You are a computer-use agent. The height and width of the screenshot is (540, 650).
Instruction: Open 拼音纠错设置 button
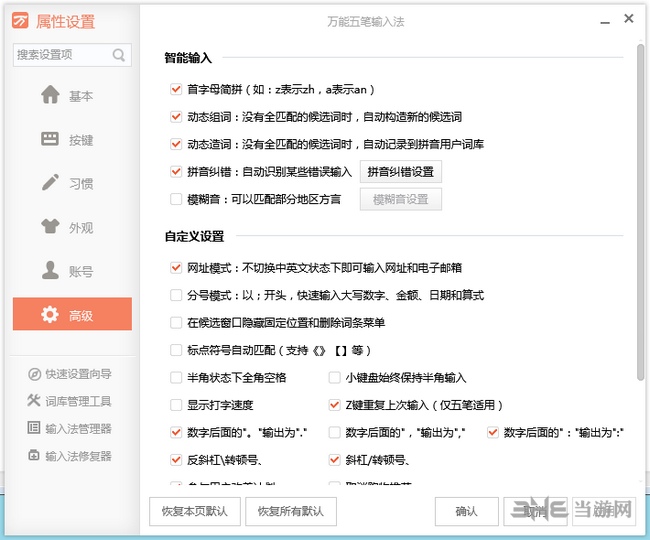[400, 172]
